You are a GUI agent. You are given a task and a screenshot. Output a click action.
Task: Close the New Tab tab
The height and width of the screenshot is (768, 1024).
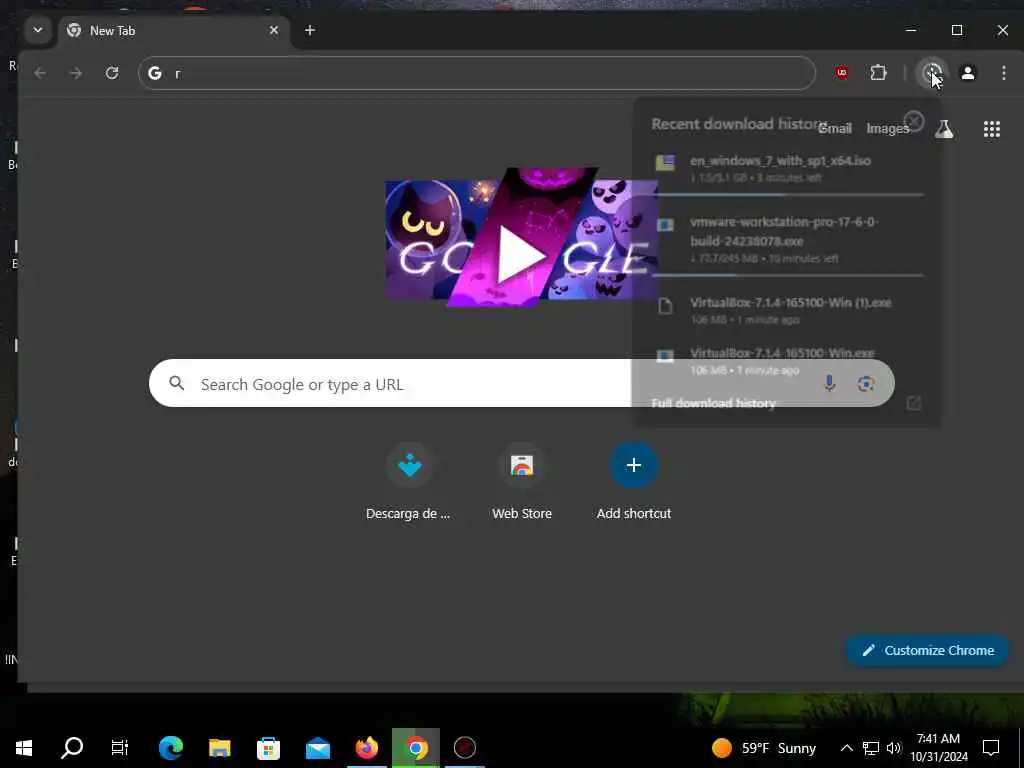pyautogui.click(x=274, y=30)
